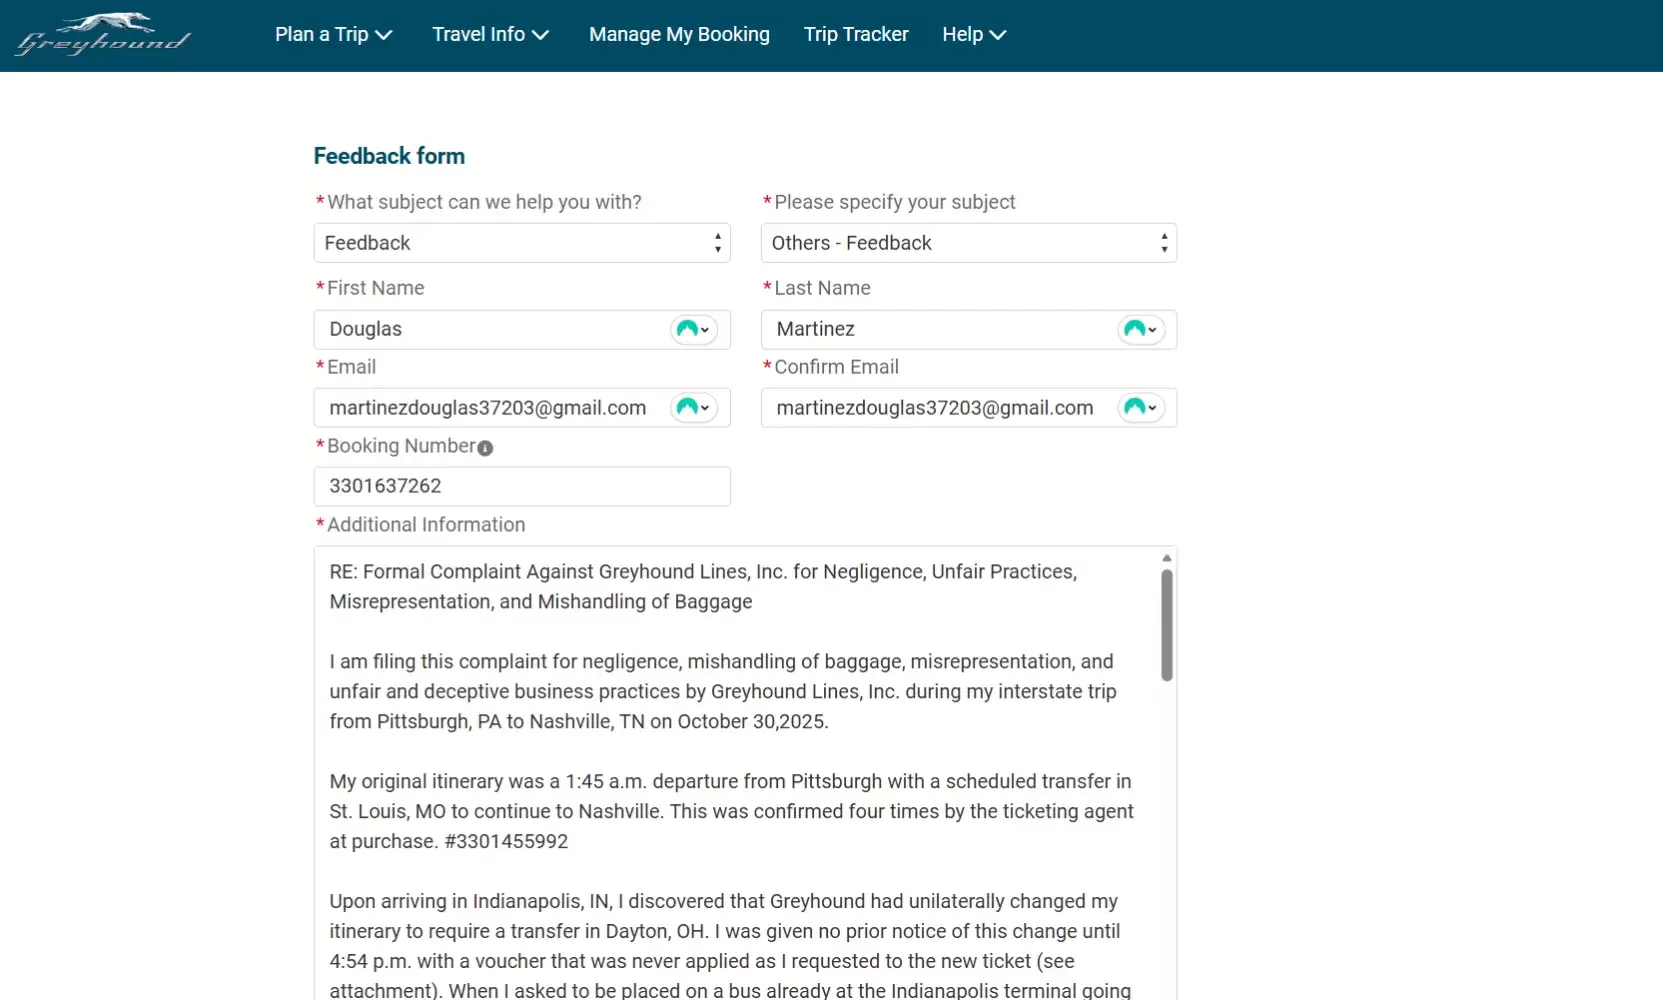1663x1000 pixels.
Task: Click the Booking Number input field
Action: point(521,486)
